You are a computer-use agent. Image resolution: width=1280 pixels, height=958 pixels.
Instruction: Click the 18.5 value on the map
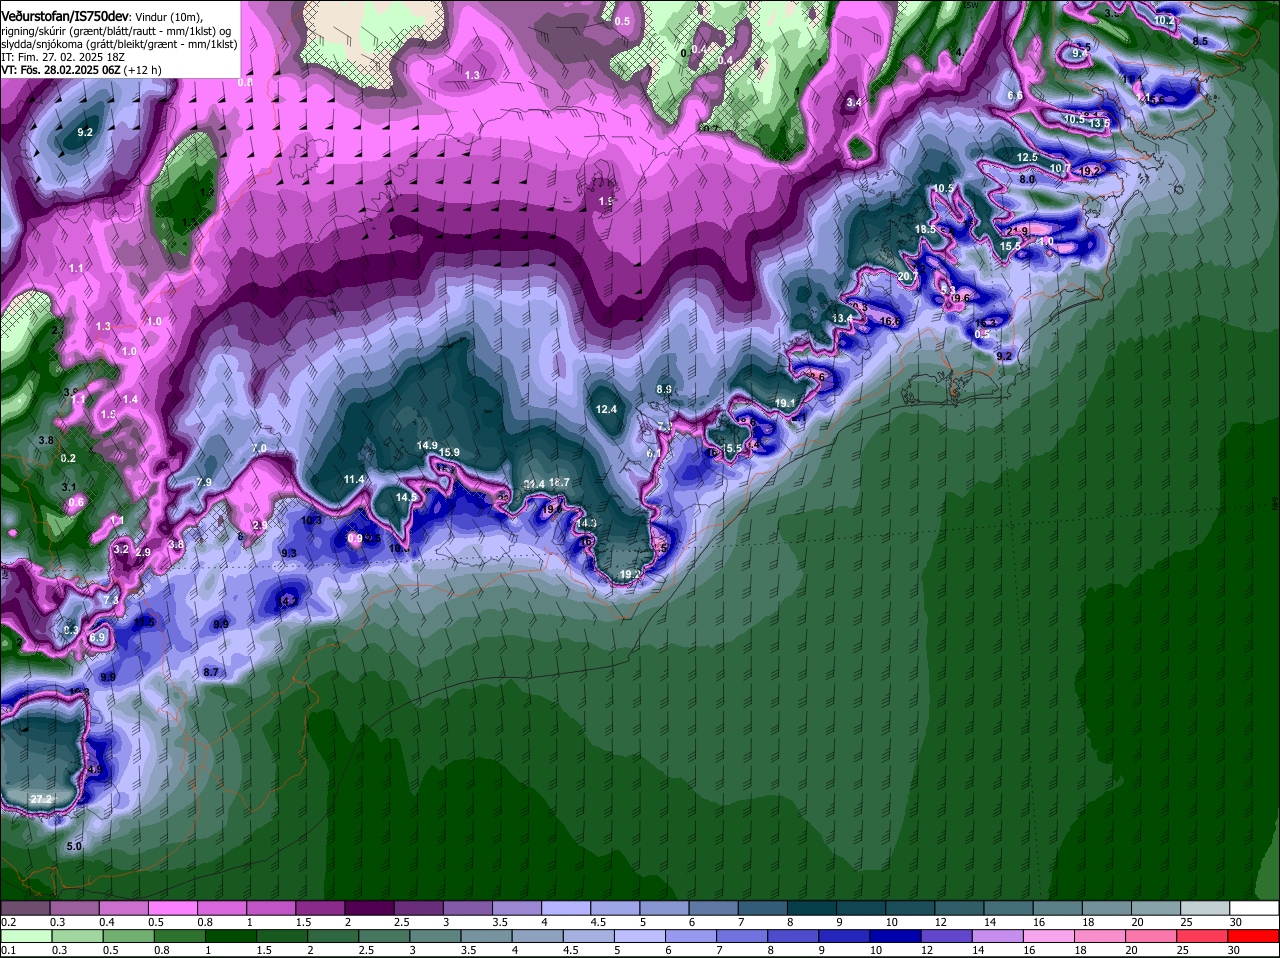[x=925, y=229]
